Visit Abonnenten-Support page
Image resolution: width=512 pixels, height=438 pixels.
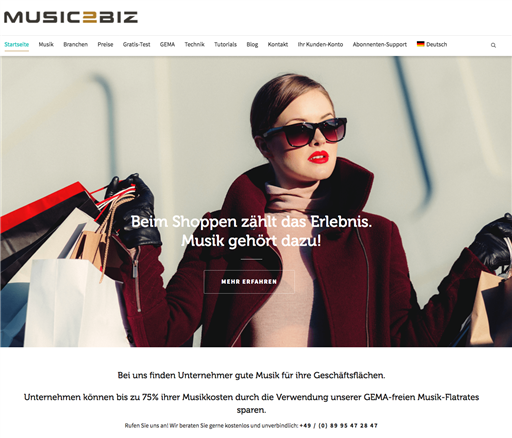(380, 44)
